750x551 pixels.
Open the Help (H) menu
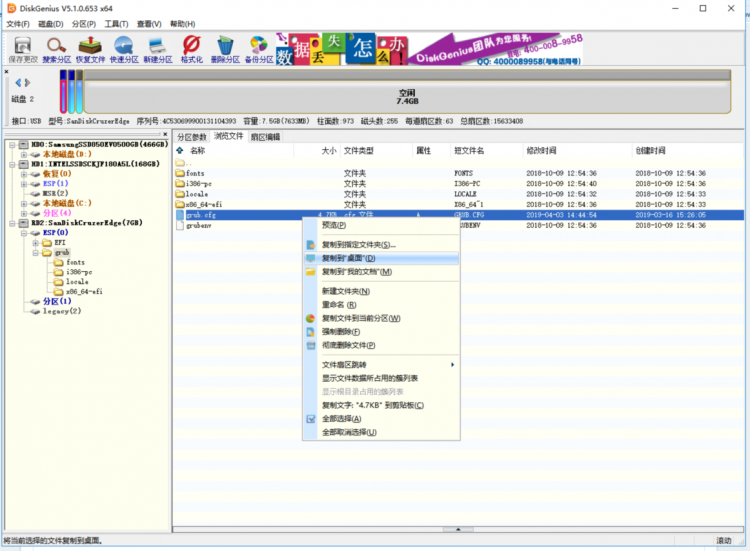pyautogui.click(x=182, y=24)
